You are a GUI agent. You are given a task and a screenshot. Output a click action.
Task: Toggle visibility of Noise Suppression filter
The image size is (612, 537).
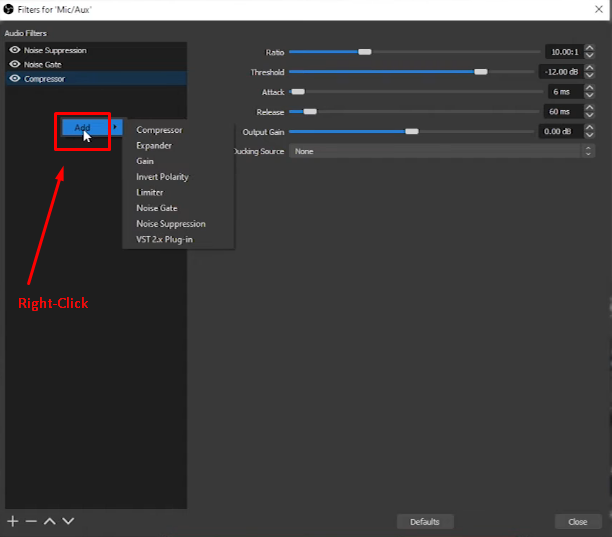(x=14, y=50)
